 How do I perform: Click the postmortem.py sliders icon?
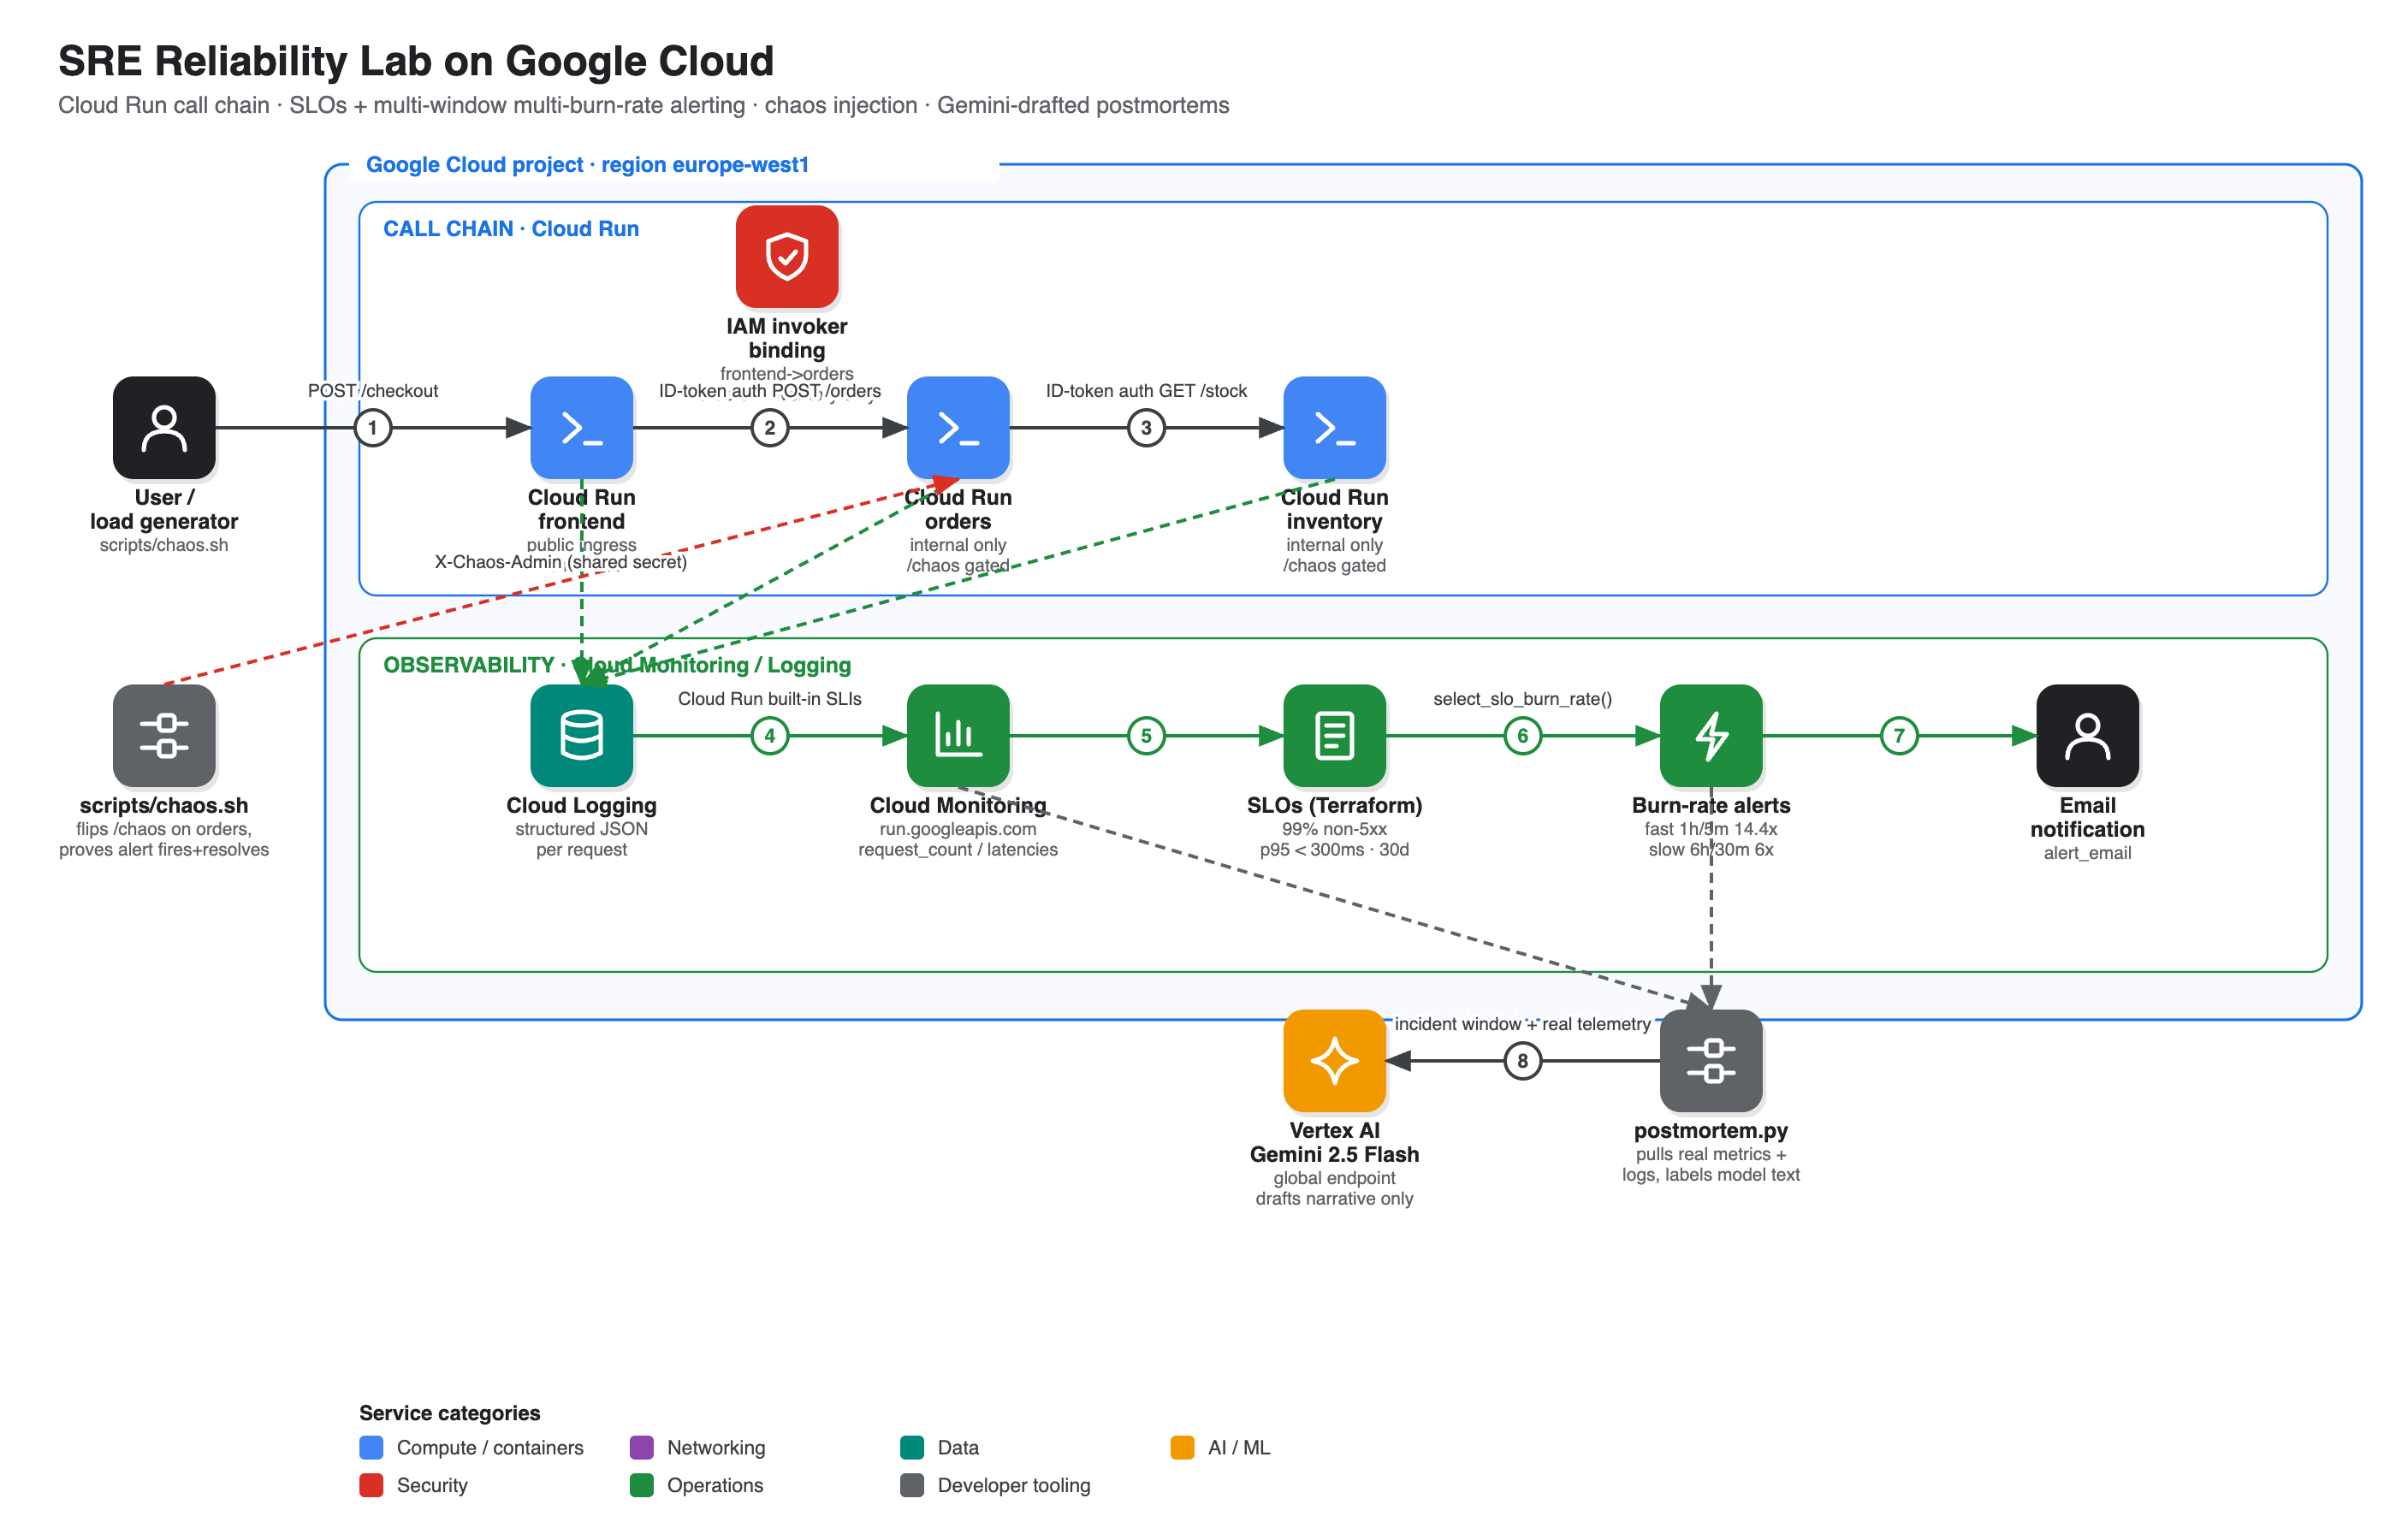pyautogui.click(x=1711, y=1060)
